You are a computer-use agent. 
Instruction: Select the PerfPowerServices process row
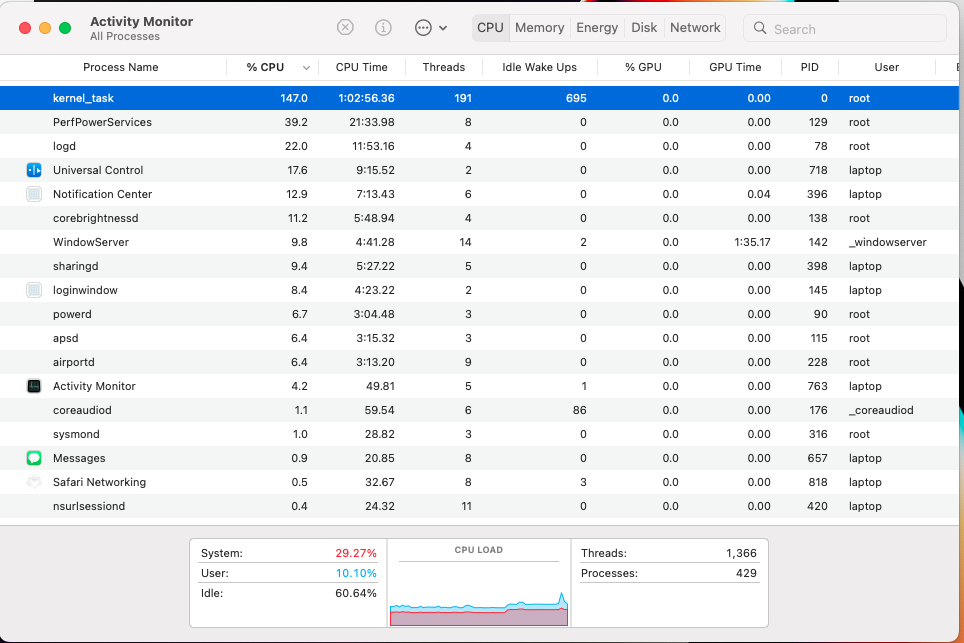[x=480, y=122]
